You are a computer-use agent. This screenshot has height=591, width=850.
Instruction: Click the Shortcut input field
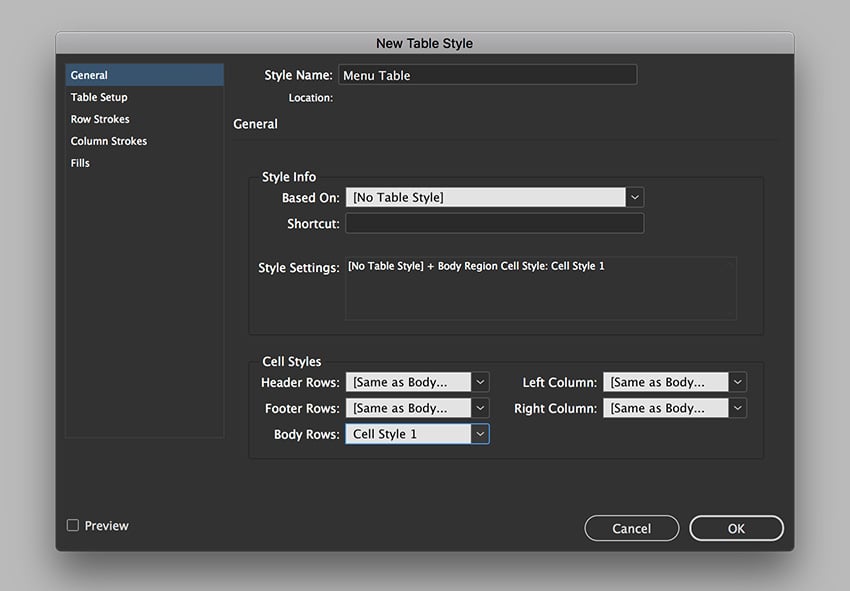[494, 222]
